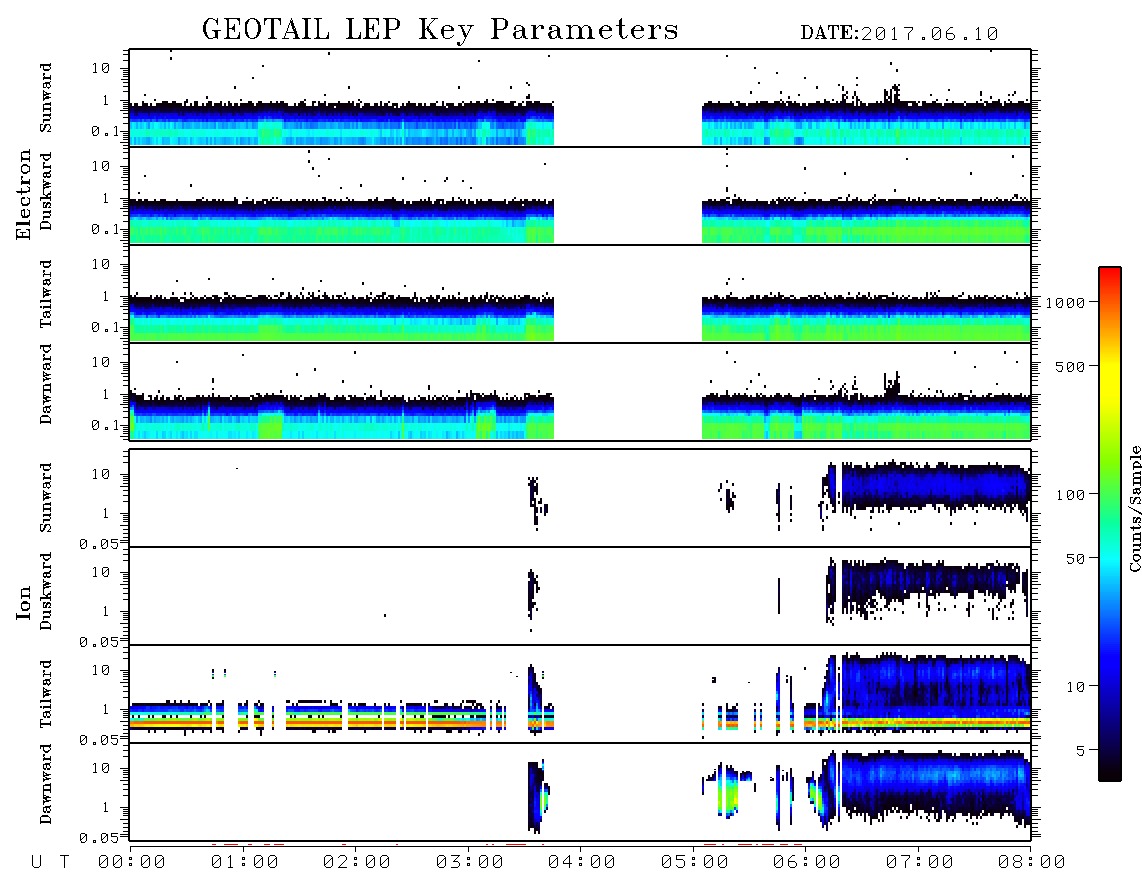Click the Ion Dawnward spectrogram panel
The width and height of the screenshot is (1142, 880).
[580, 791]
